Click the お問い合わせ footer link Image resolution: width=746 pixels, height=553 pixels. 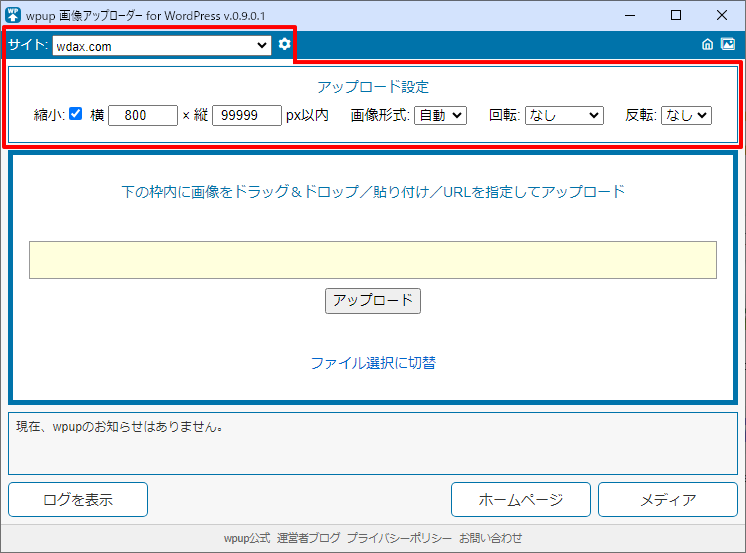pyautogui.click(x=491, y=538)
